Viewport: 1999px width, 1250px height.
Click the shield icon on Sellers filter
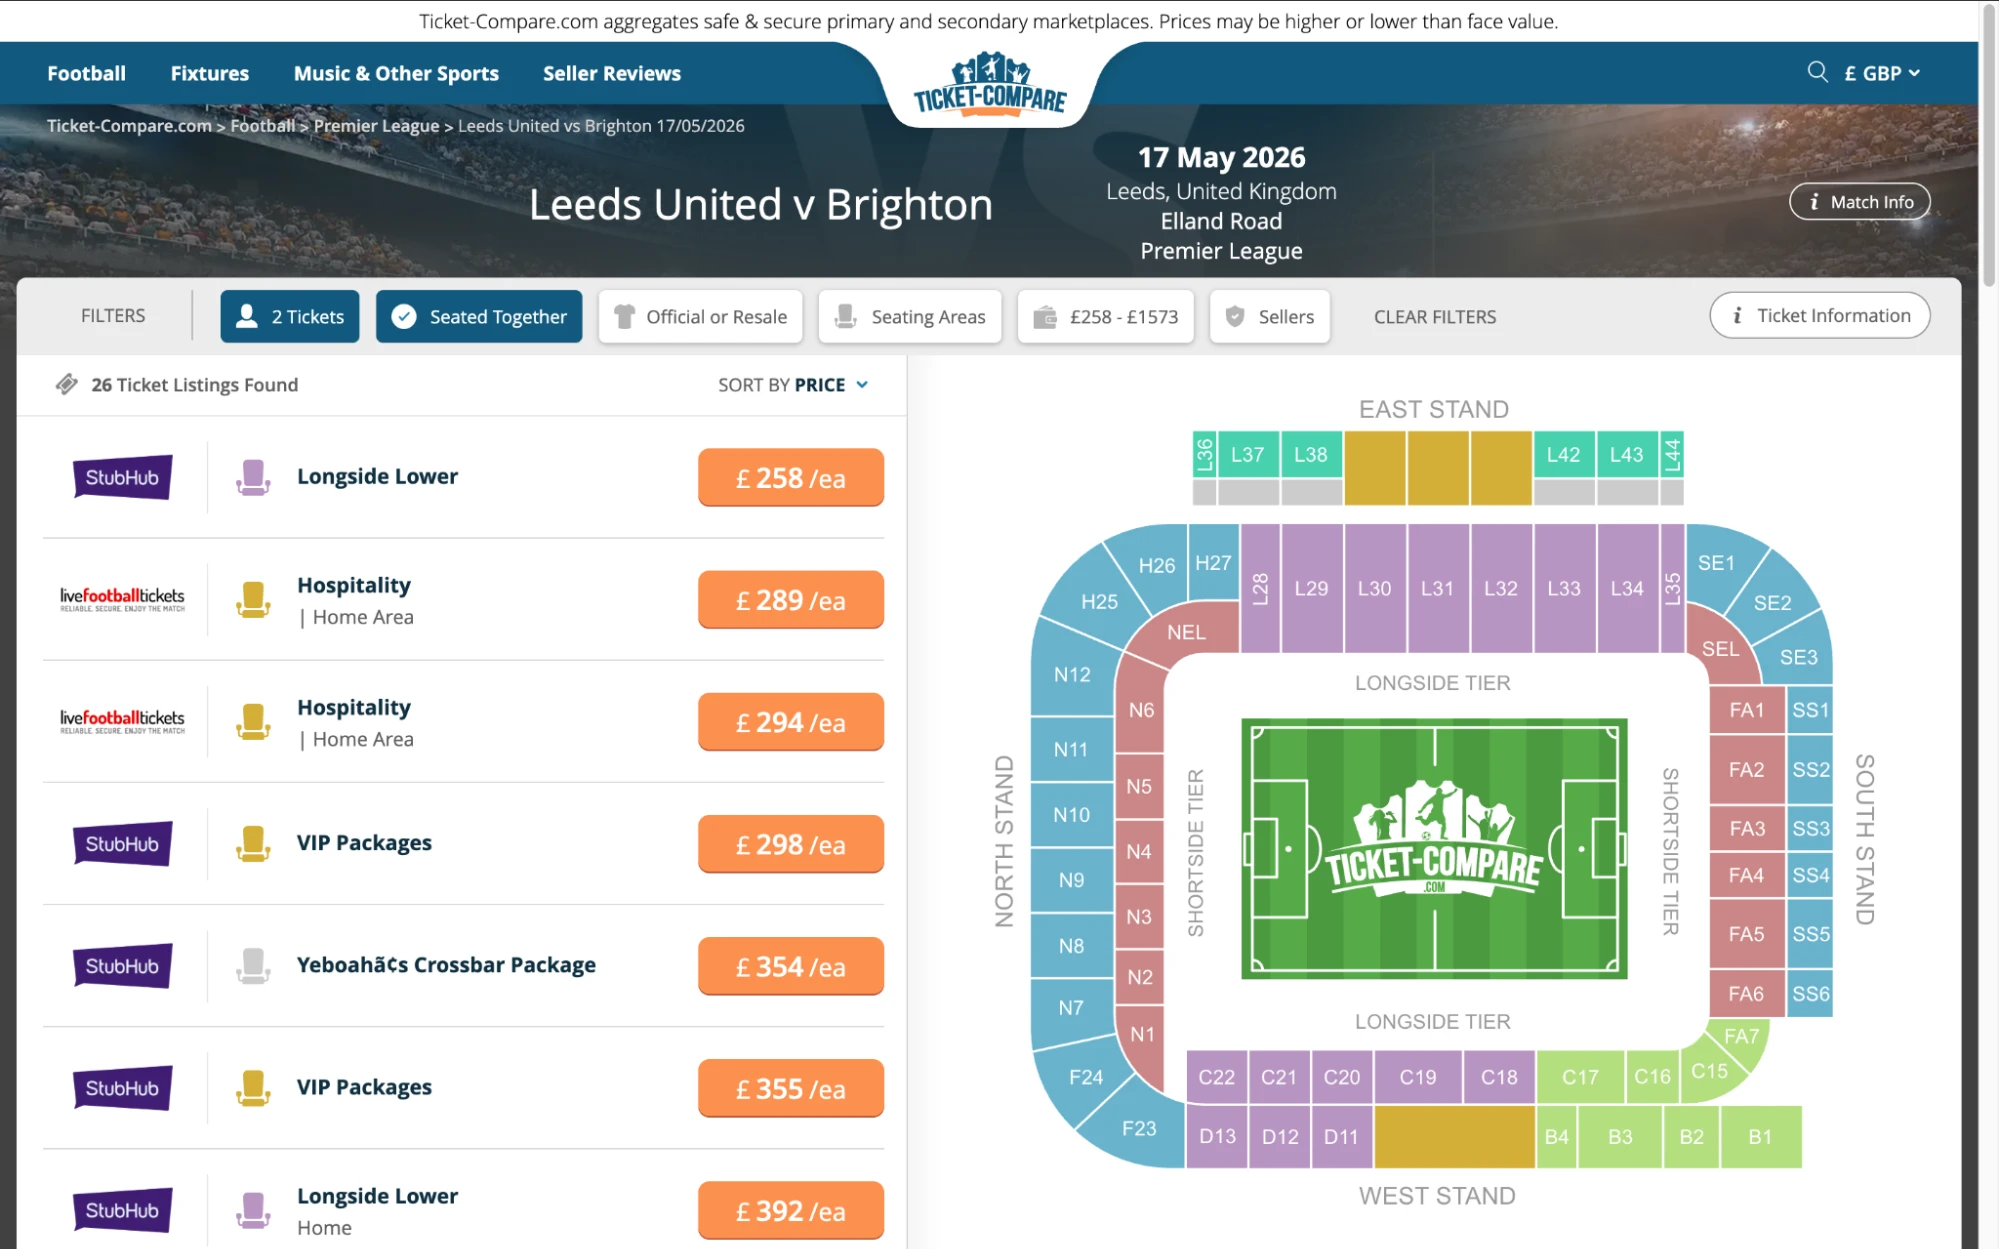pos(1234,316)
